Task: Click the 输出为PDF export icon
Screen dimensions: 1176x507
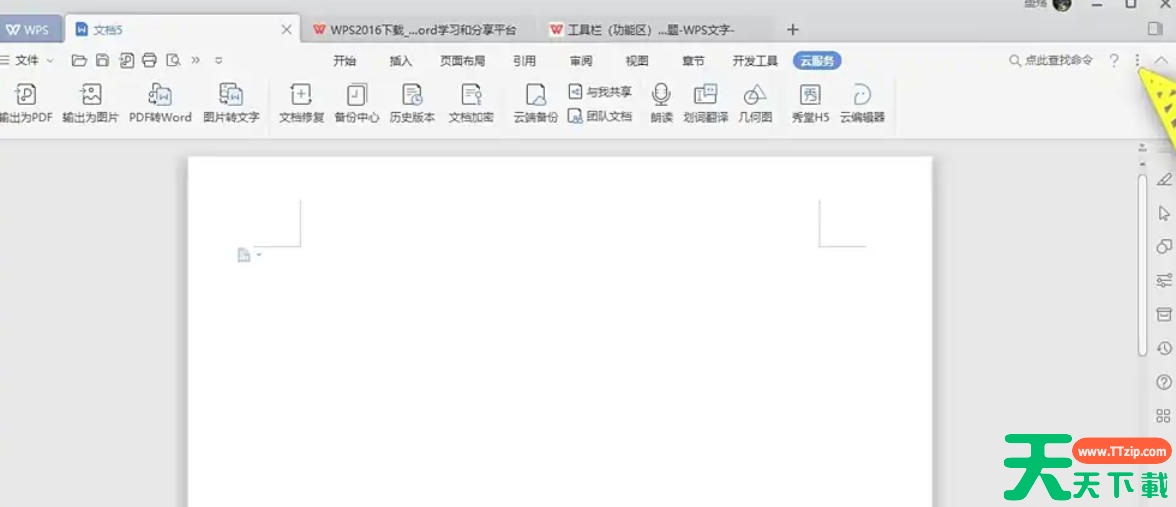Action: (x=26, y=94)
